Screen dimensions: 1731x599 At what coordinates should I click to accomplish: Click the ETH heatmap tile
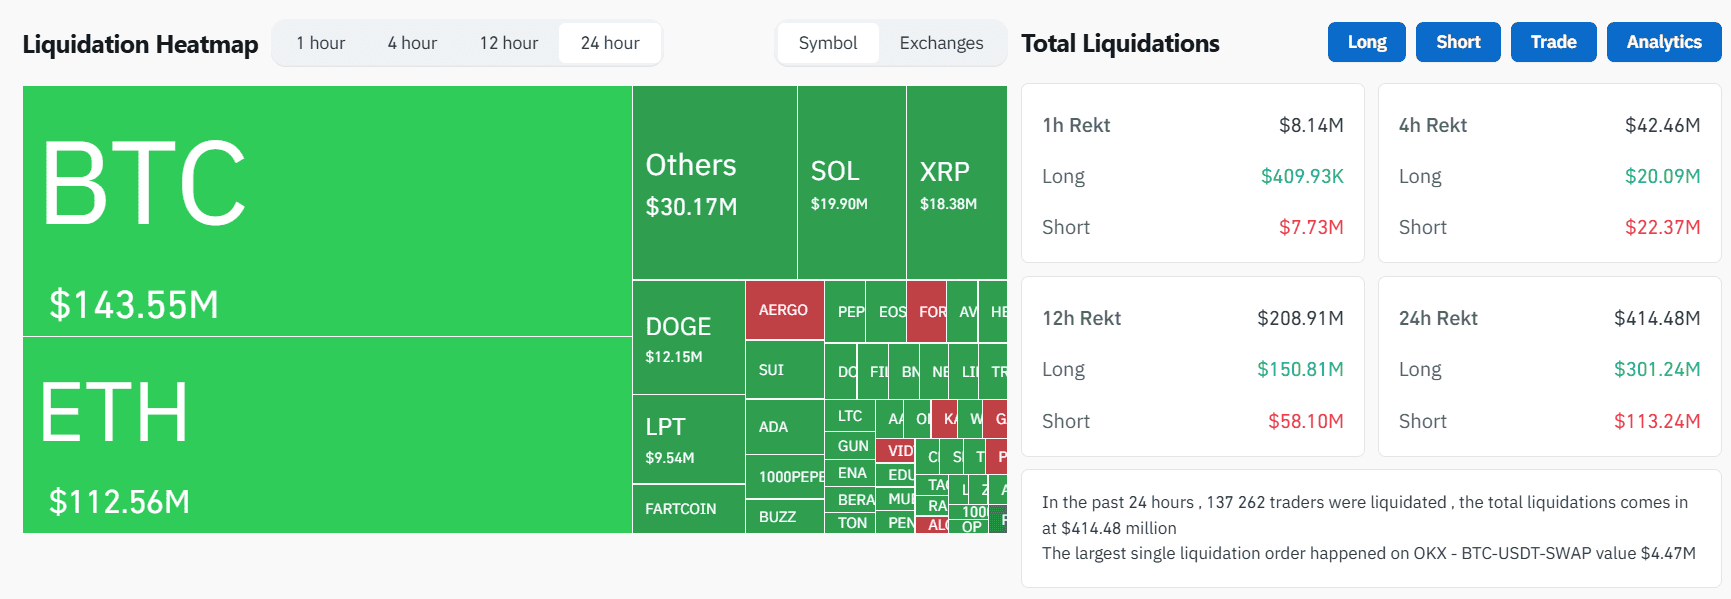[327, 435]
